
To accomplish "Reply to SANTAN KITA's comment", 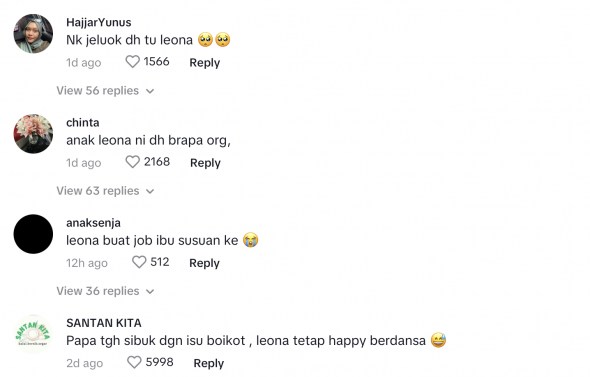I will point(209,363).
